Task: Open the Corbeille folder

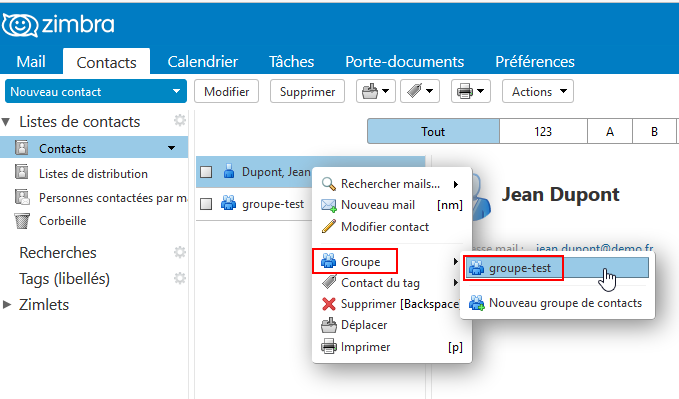Action: 94,221
